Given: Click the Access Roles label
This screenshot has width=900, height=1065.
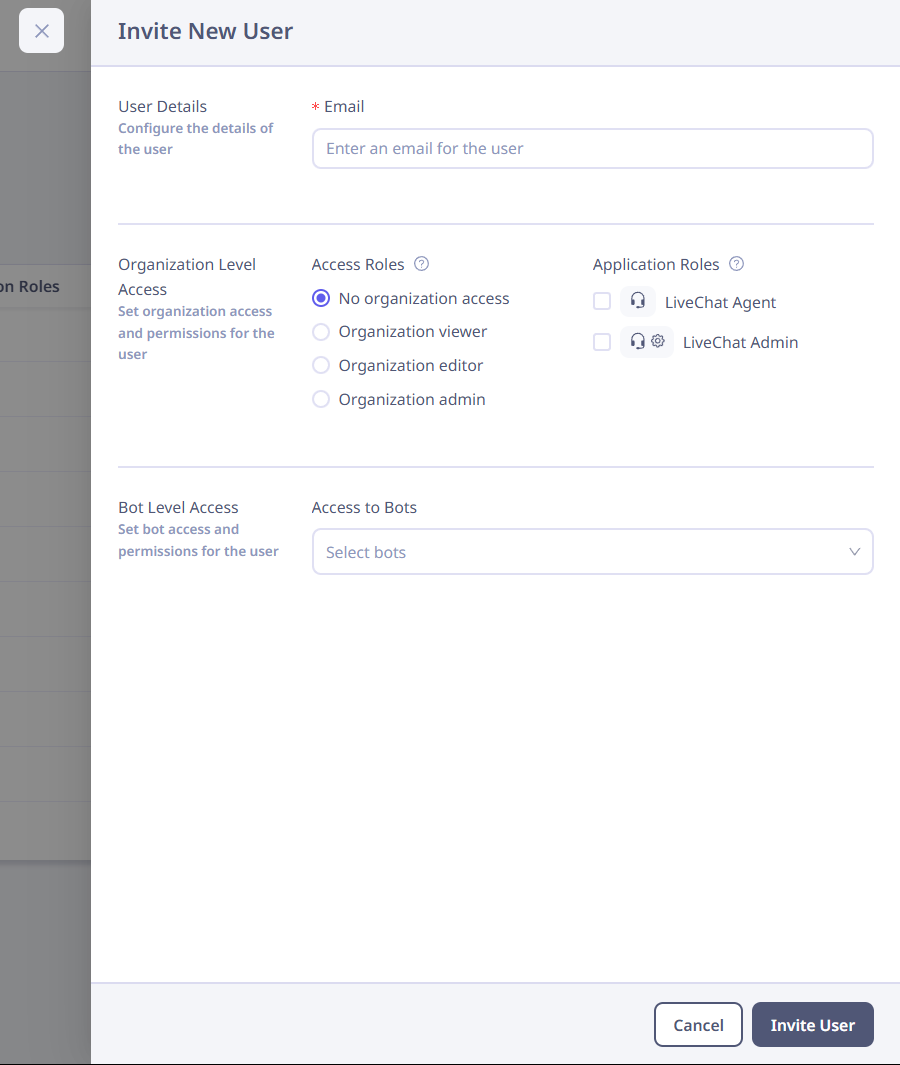Looking at the screenshot, I should click(x=358, y=264).
